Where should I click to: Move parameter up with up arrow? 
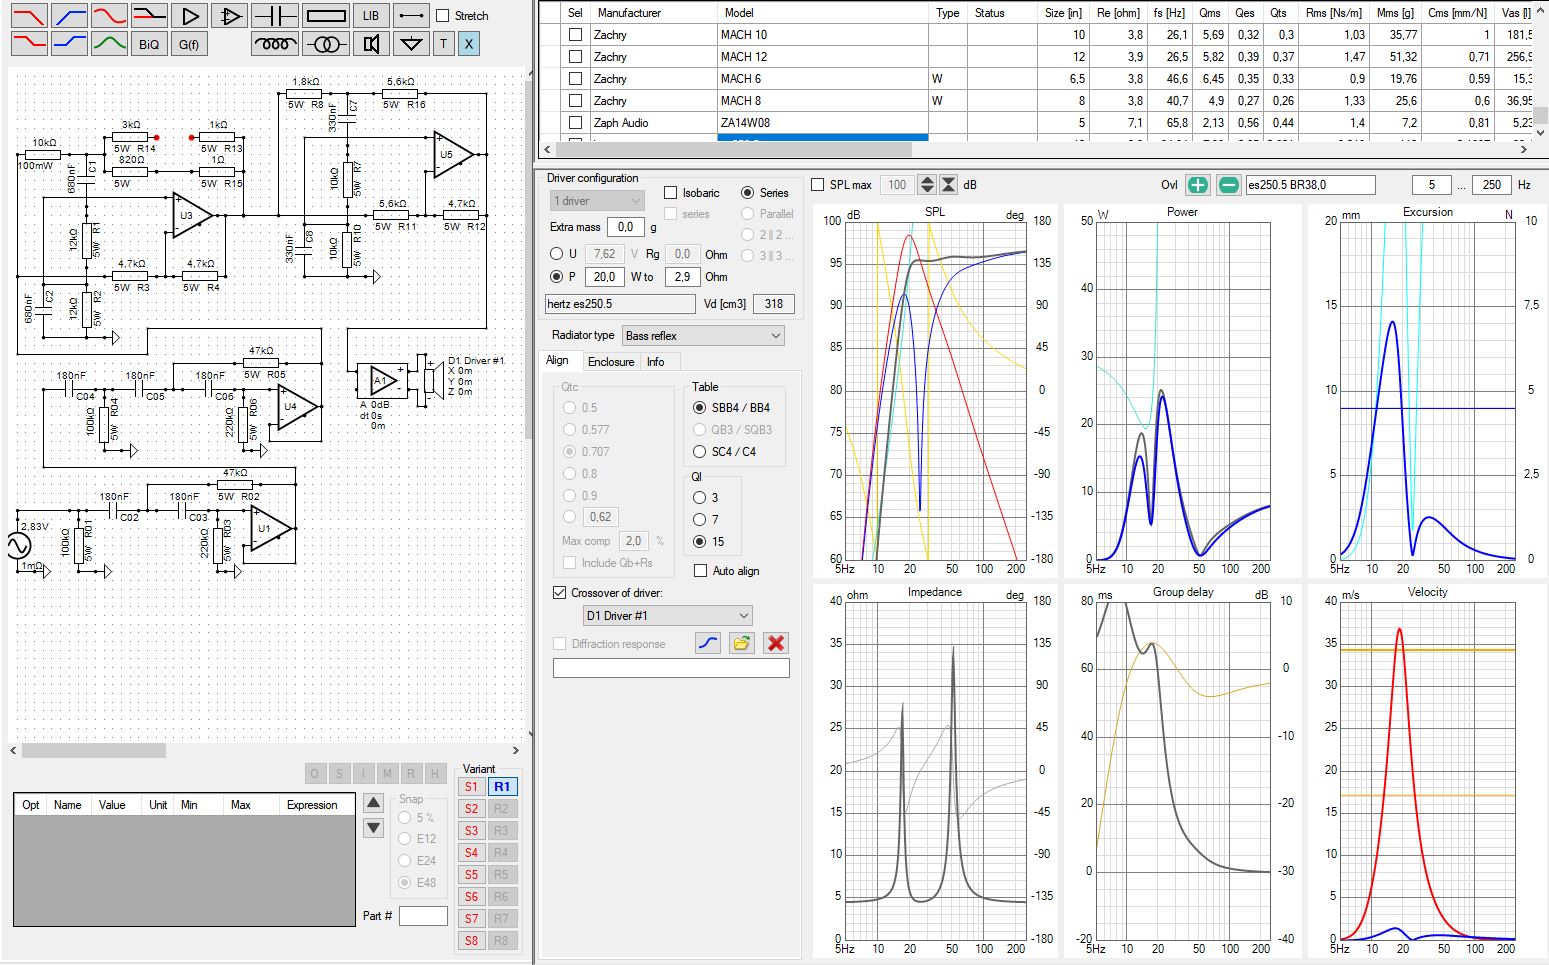pyautogui.click(x=373, y=802)
